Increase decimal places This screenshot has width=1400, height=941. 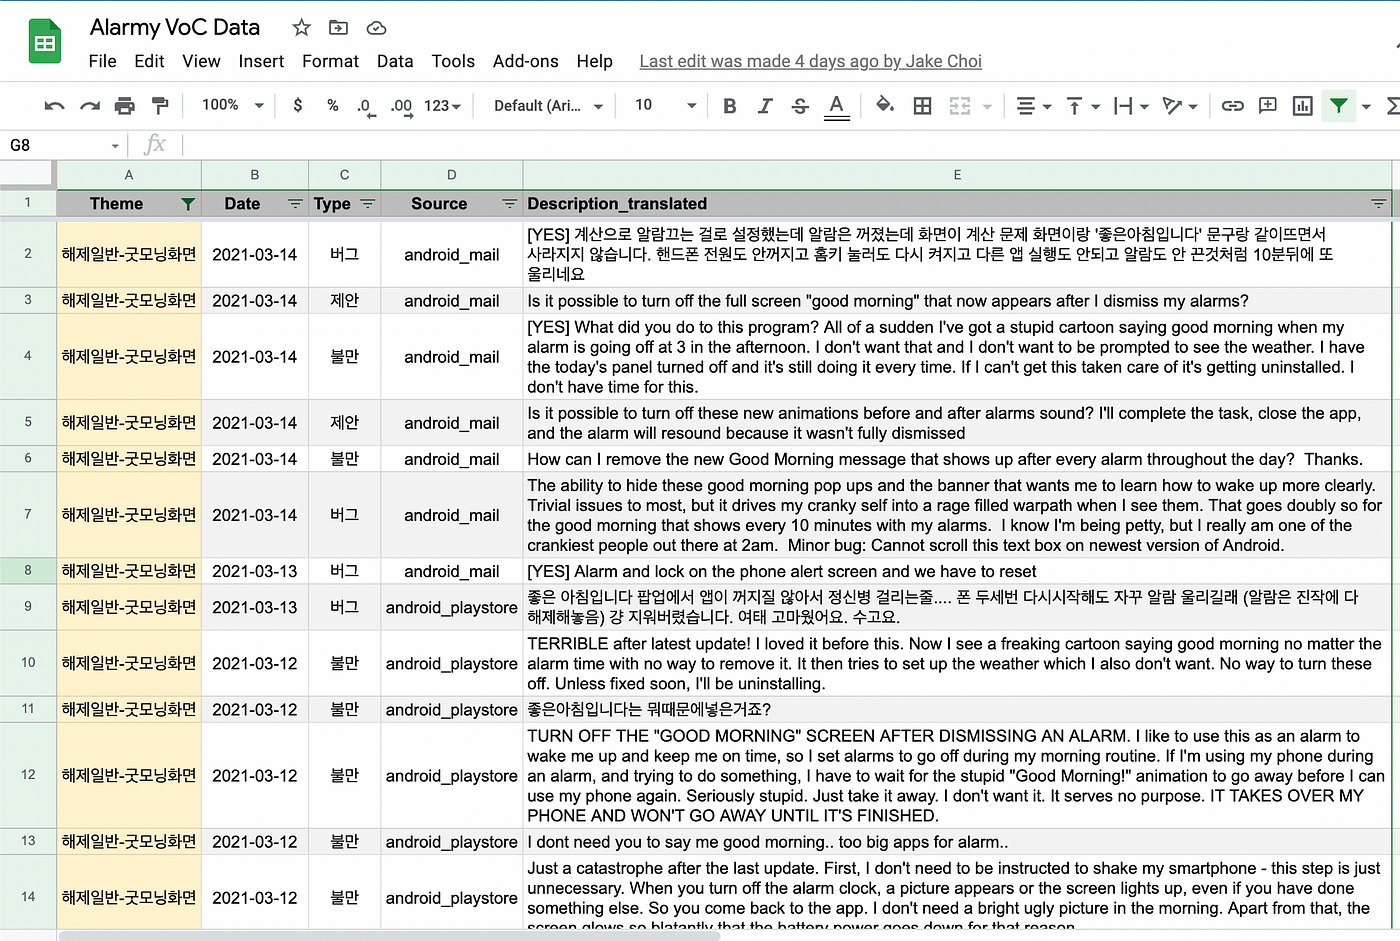pyautogui.click(x=401, y=107)
